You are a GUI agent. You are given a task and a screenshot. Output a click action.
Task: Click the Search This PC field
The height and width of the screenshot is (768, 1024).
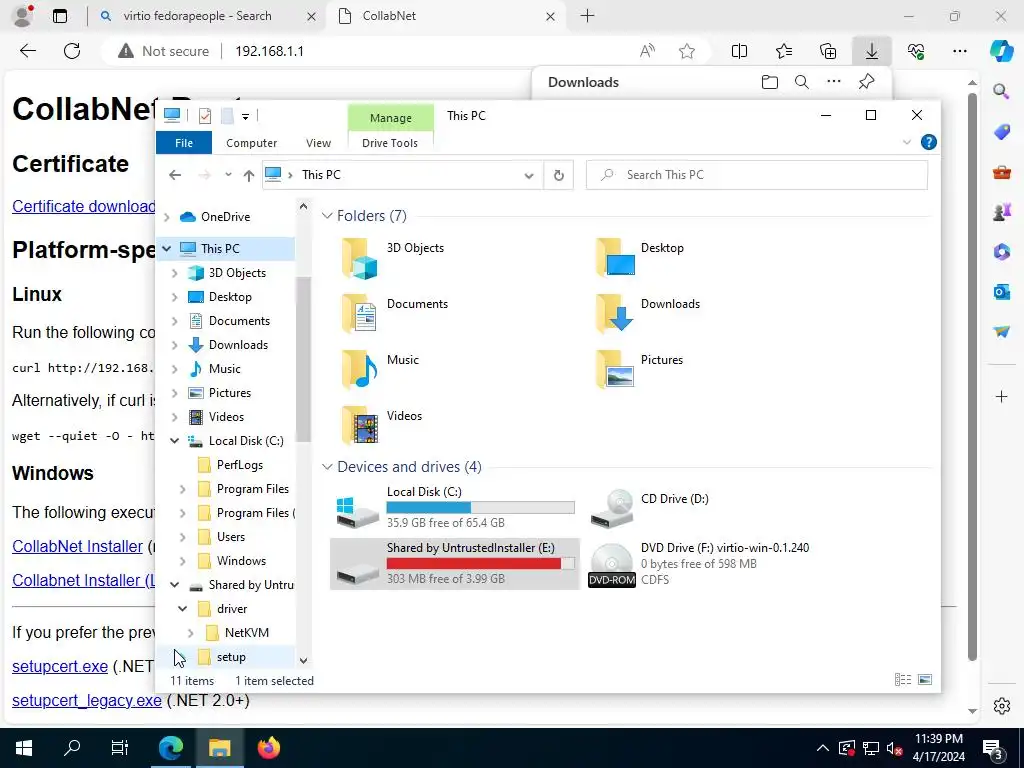(756, 175)
